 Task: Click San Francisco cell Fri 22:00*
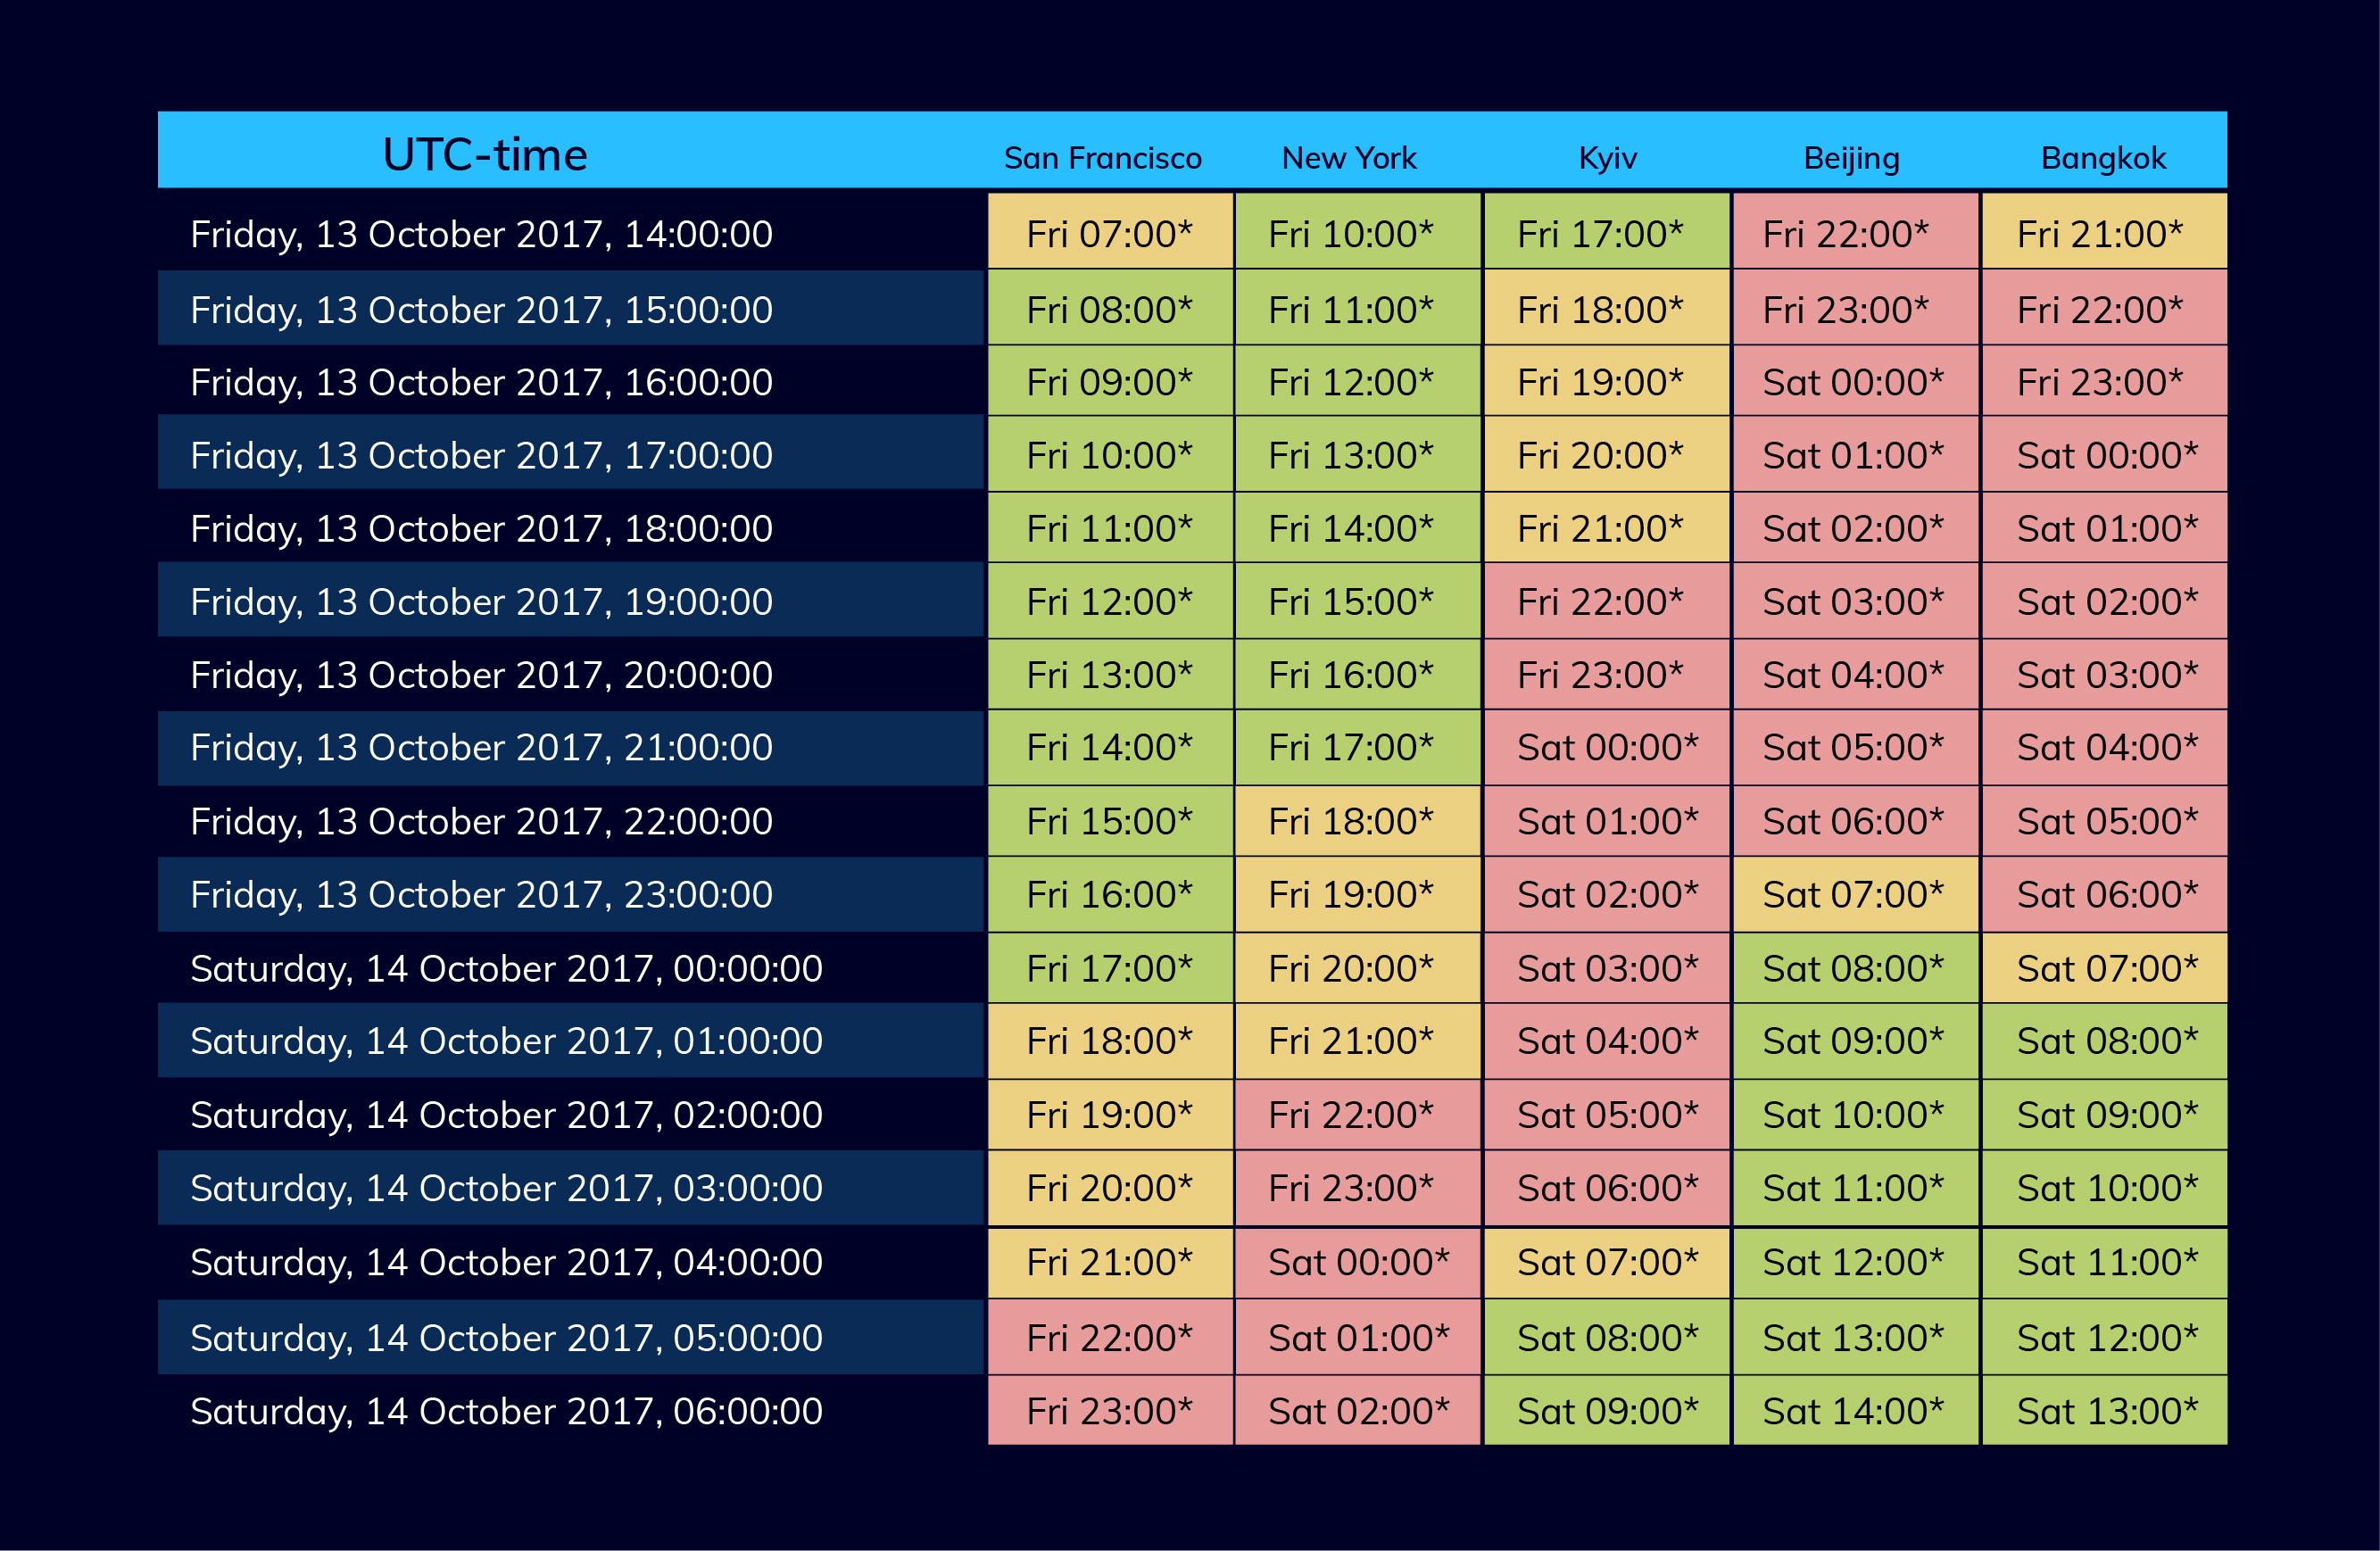coord(1109,1337)
